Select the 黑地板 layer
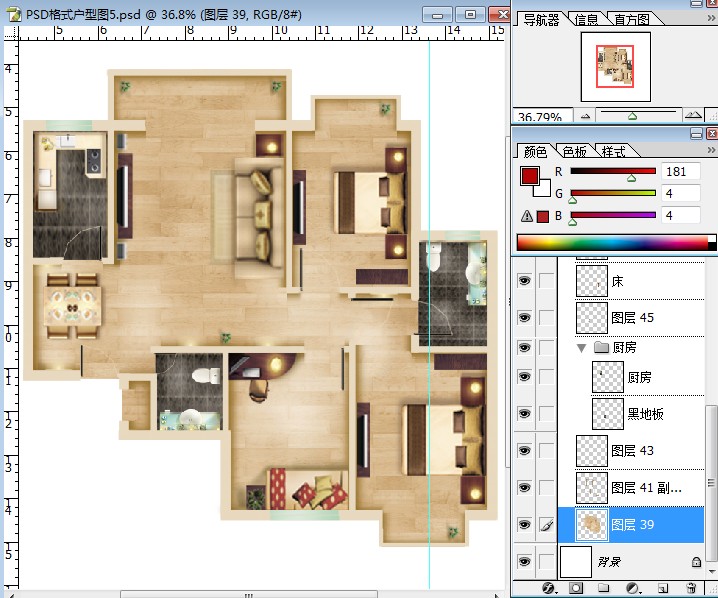Screen dimensions: 718x598 [x=648, y=414]
